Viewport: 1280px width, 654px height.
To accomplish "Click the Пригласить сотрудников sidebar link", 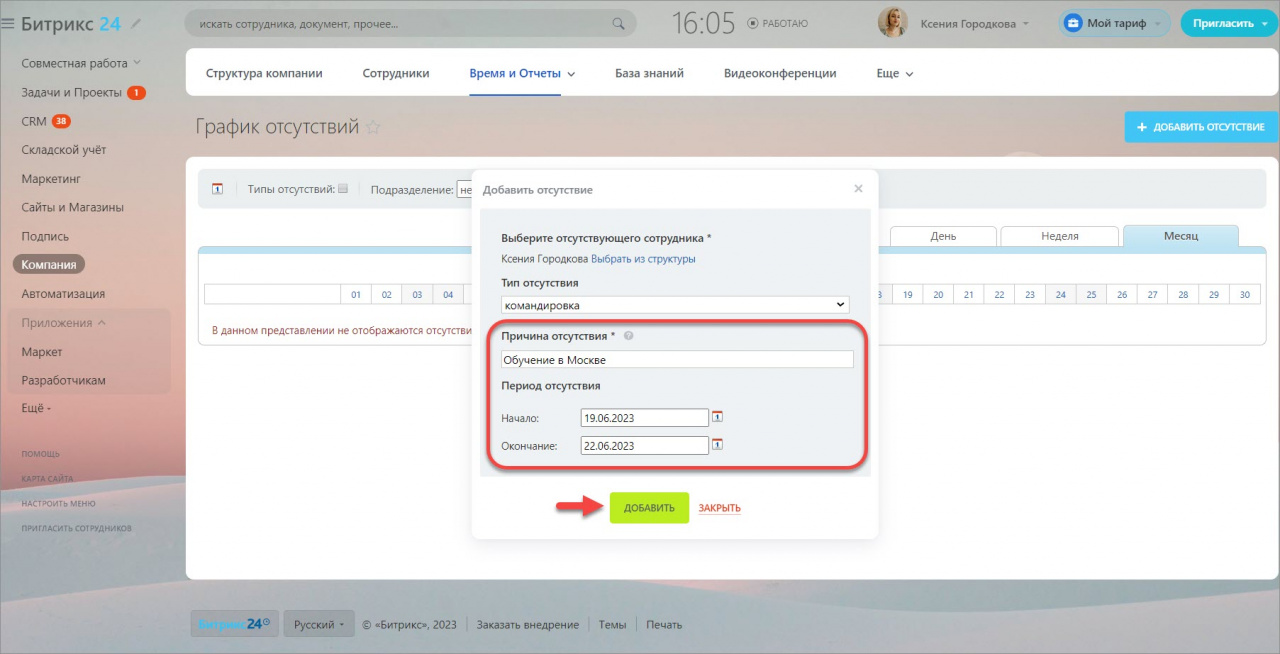I will click(76, 528).
